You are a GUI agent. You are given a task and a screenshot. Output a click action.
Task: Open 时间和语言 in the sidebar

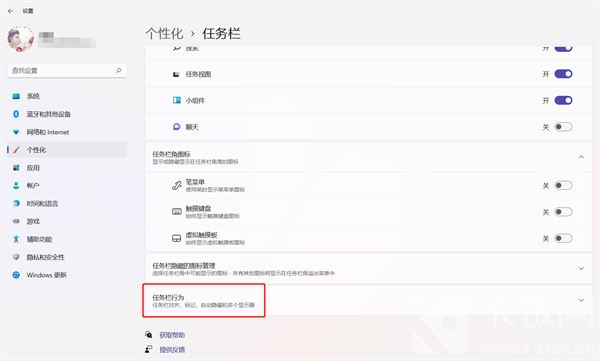[x=67, y=204]
